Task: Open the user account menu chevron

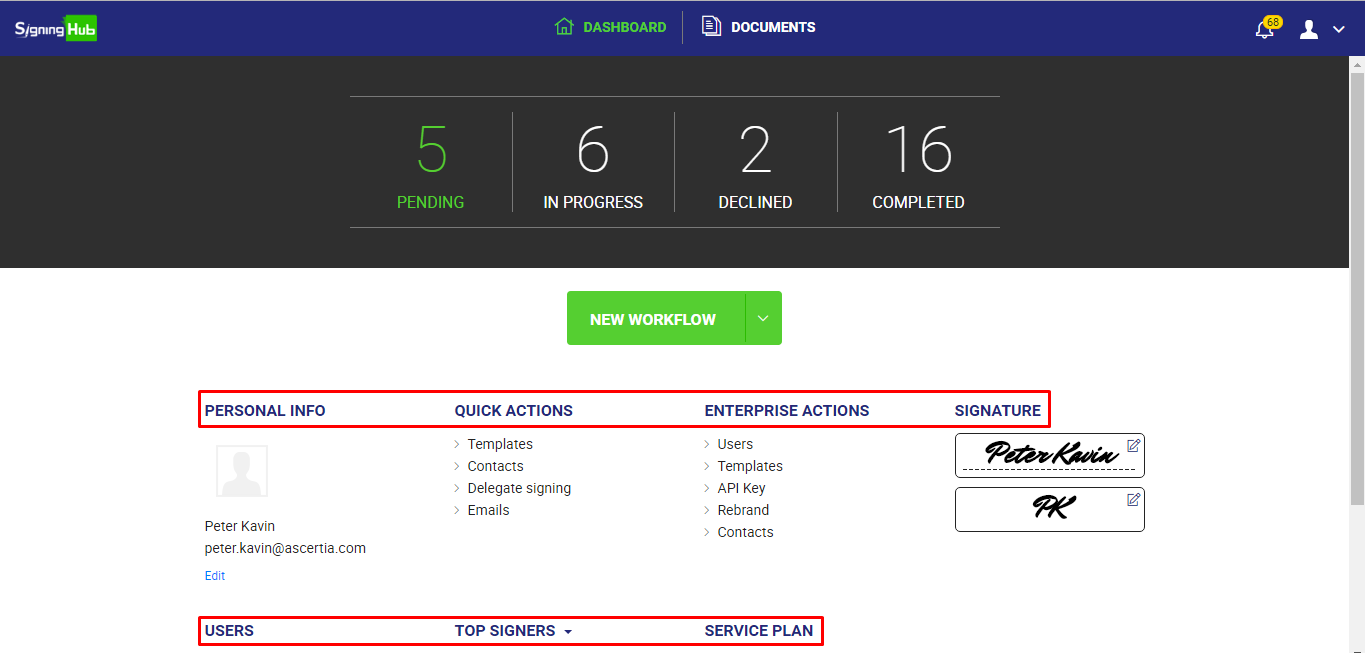Action: tap(1339, 30)
